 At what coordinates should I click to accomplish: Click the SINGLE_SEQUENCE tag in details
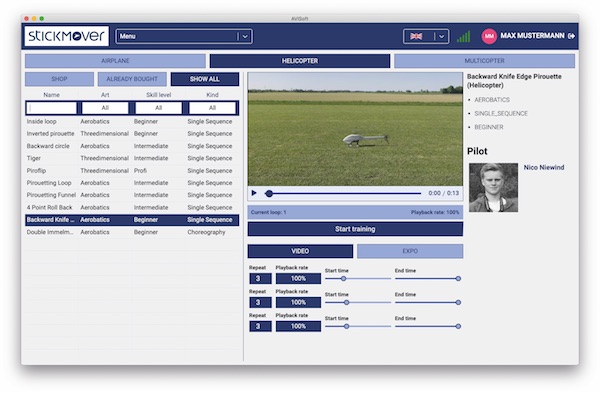(x=501, y=113)
